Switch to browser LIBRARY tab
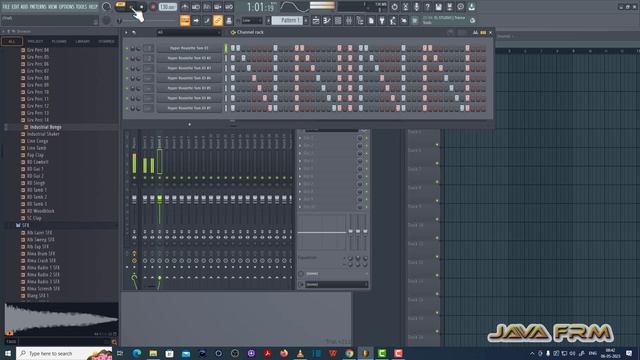 tap(82, 41)
